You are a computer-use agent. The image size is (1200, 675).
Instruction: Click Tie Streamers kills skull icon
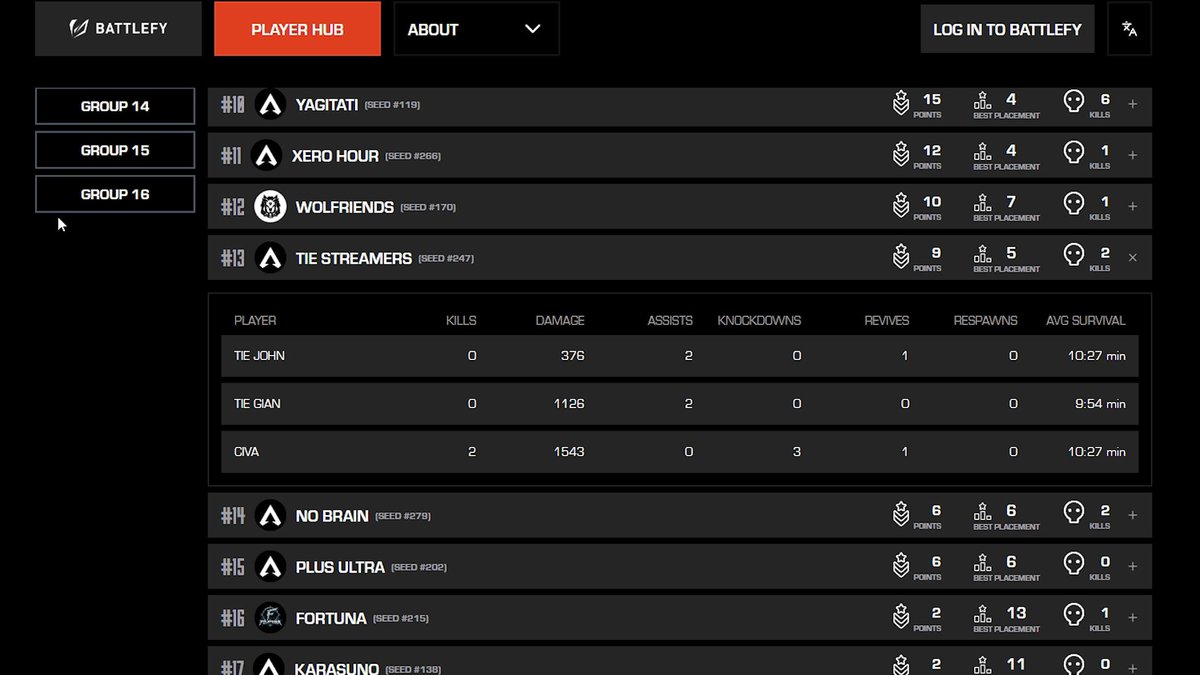tap(1073, 255)
